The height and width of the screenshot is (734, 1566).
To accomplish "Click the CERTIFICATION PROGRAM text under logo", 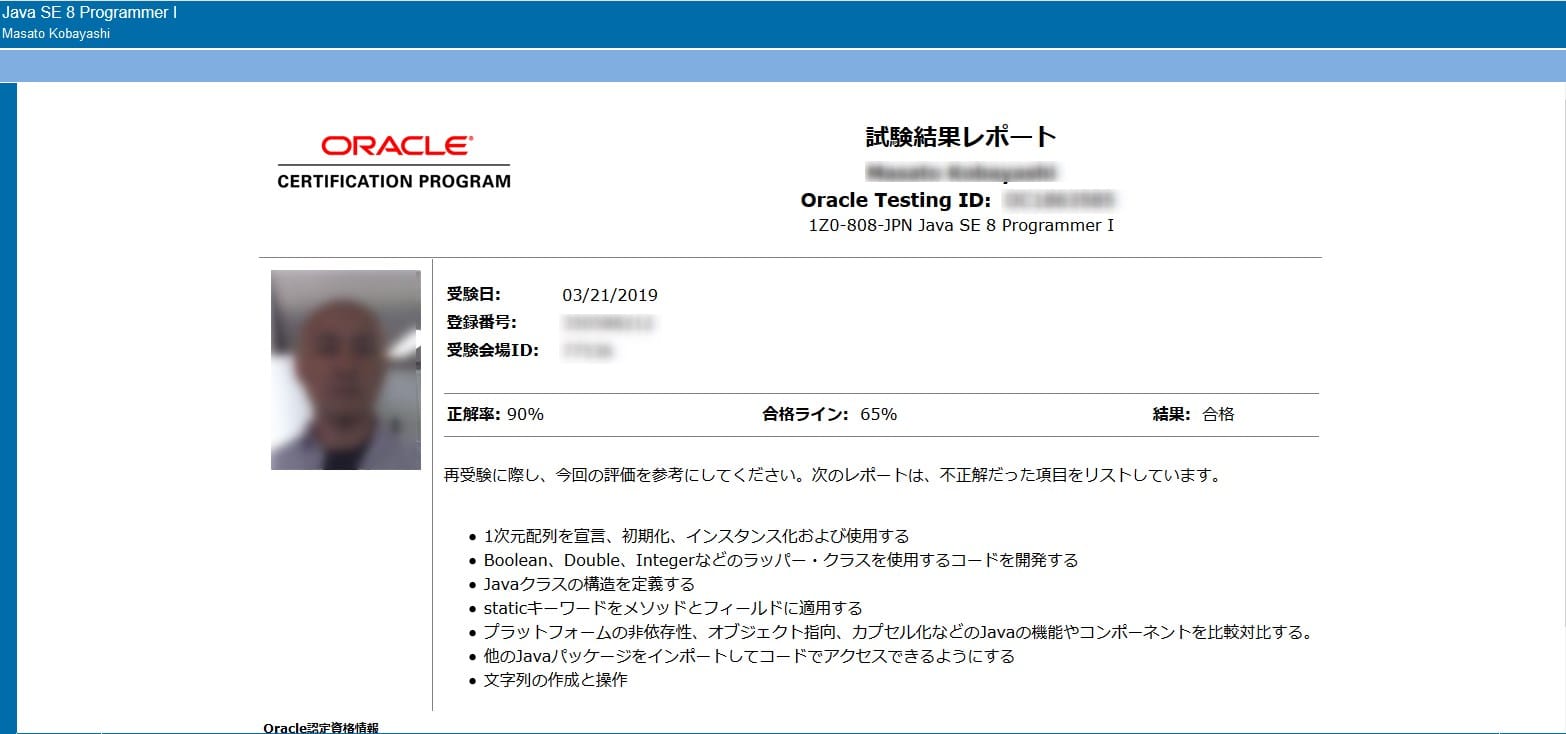I will pos(394,182).
